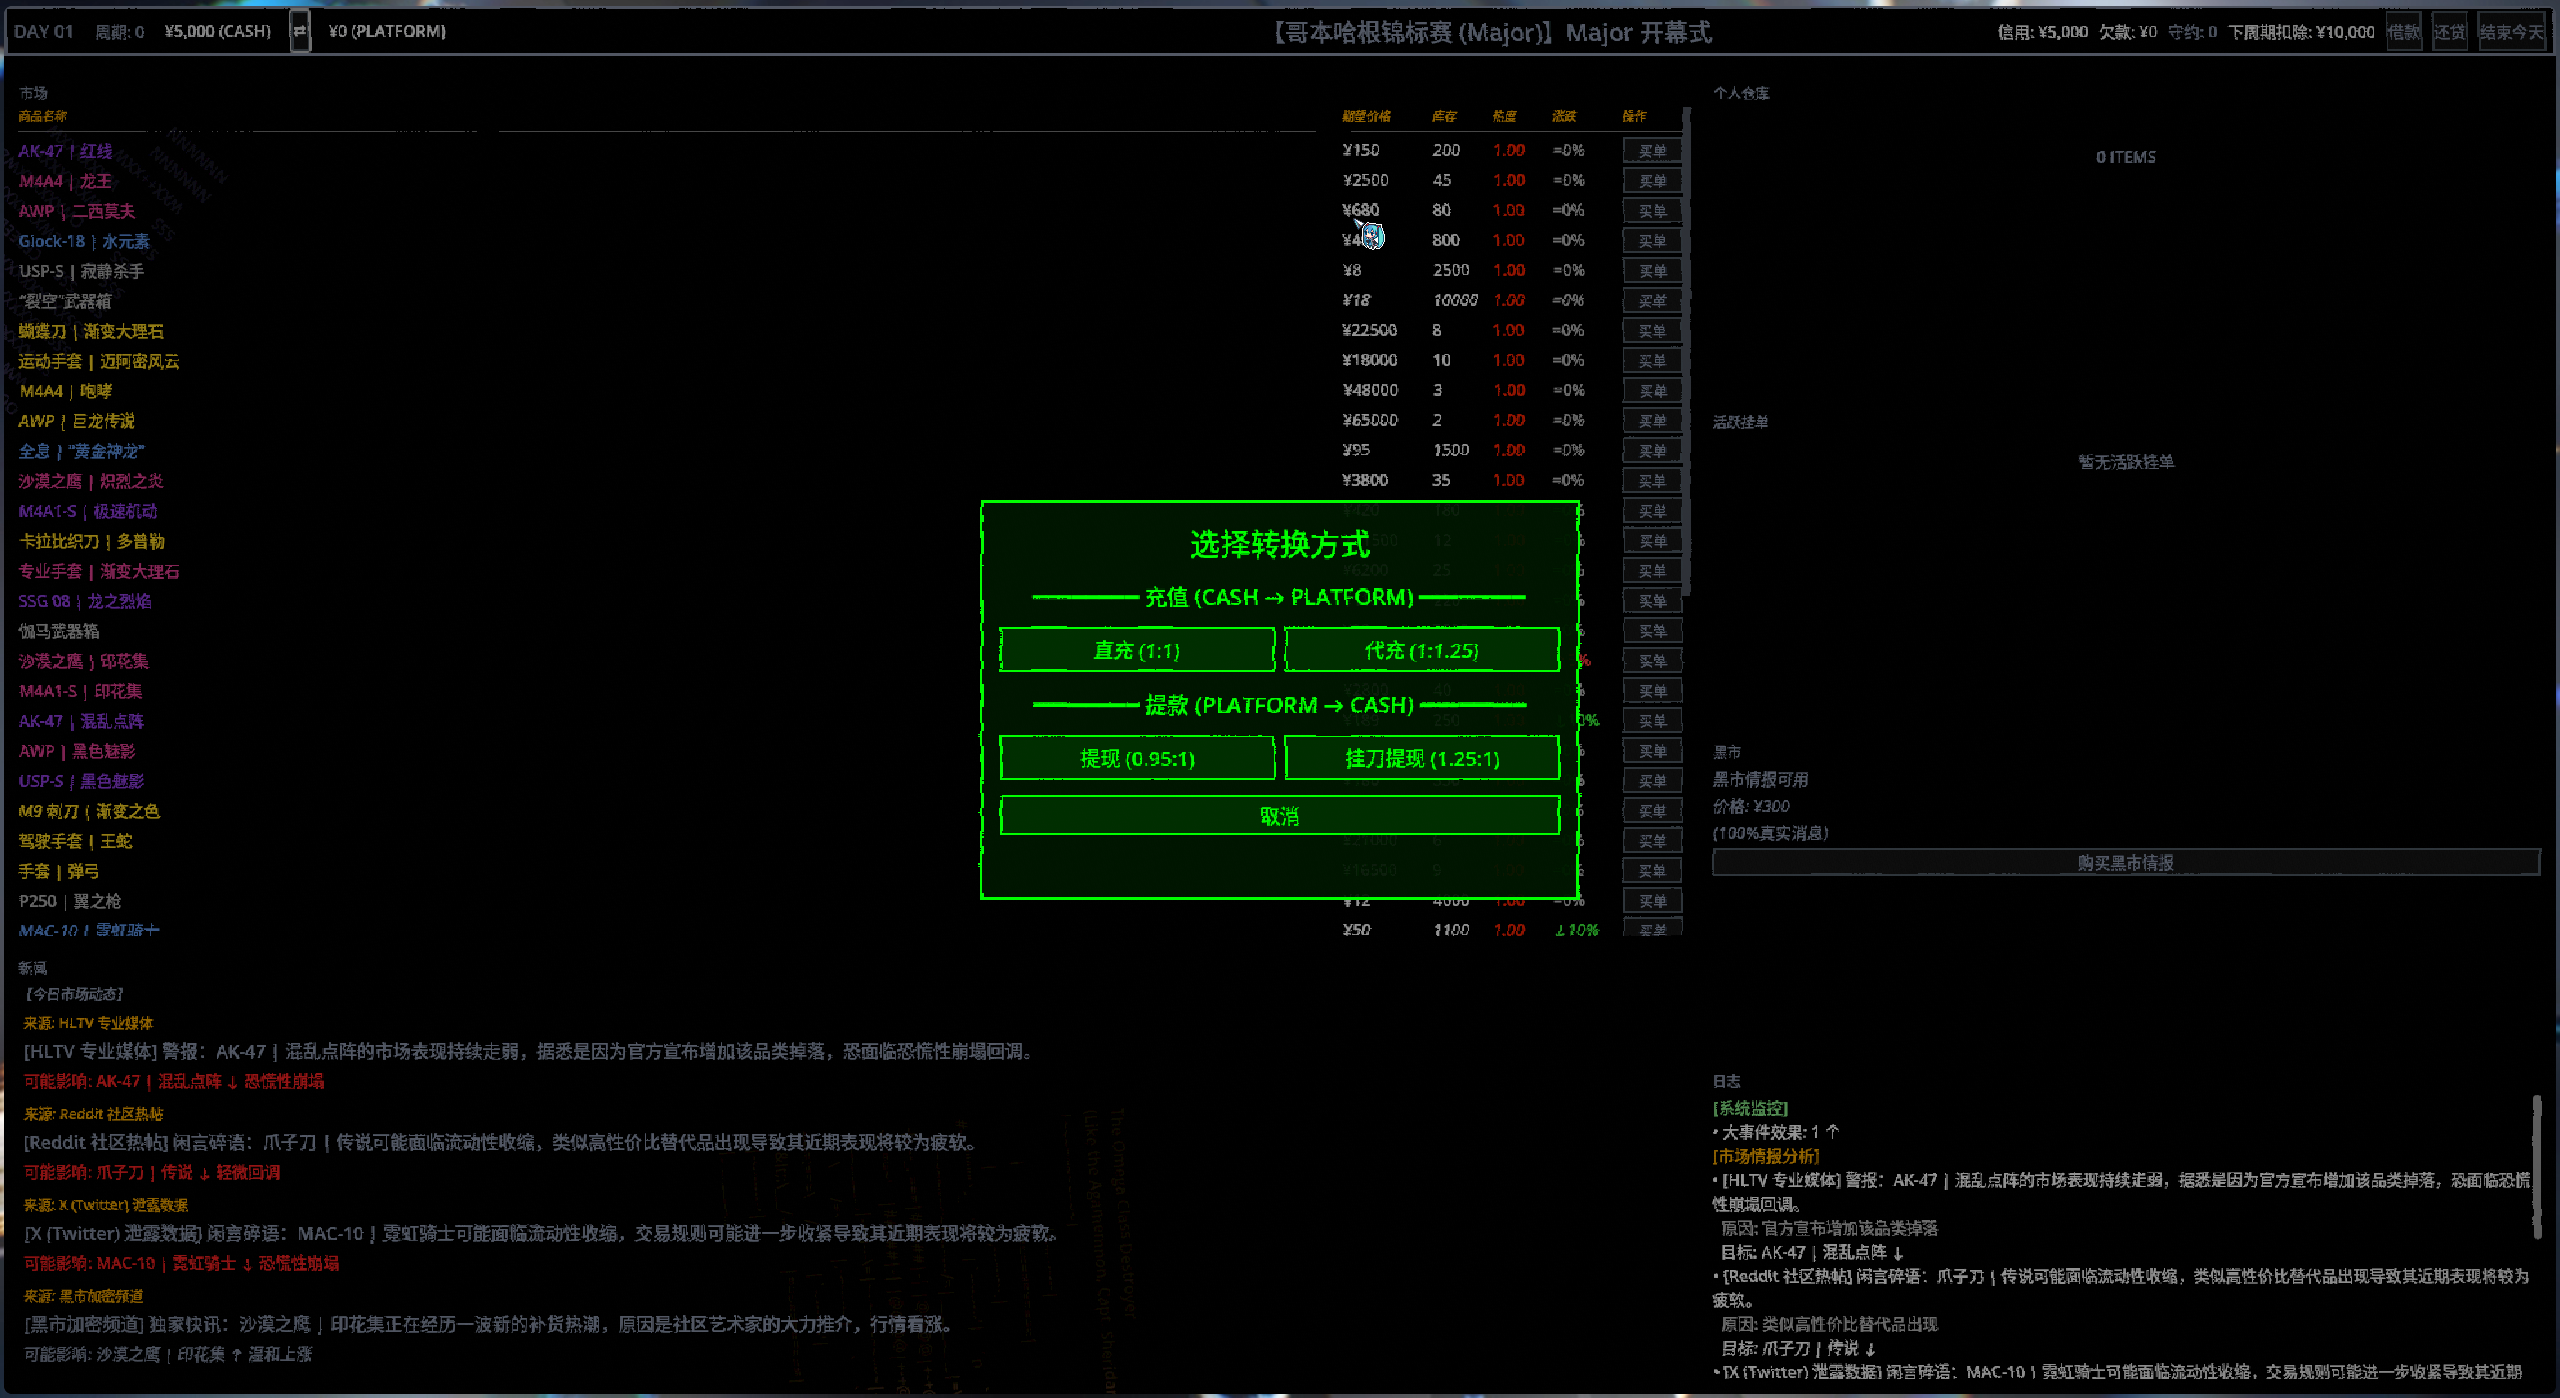Viewport: 2560px width, 1398px height.
Task: Click 购买黑市情报 to buy black market intel
Action: pos(2125,862)
